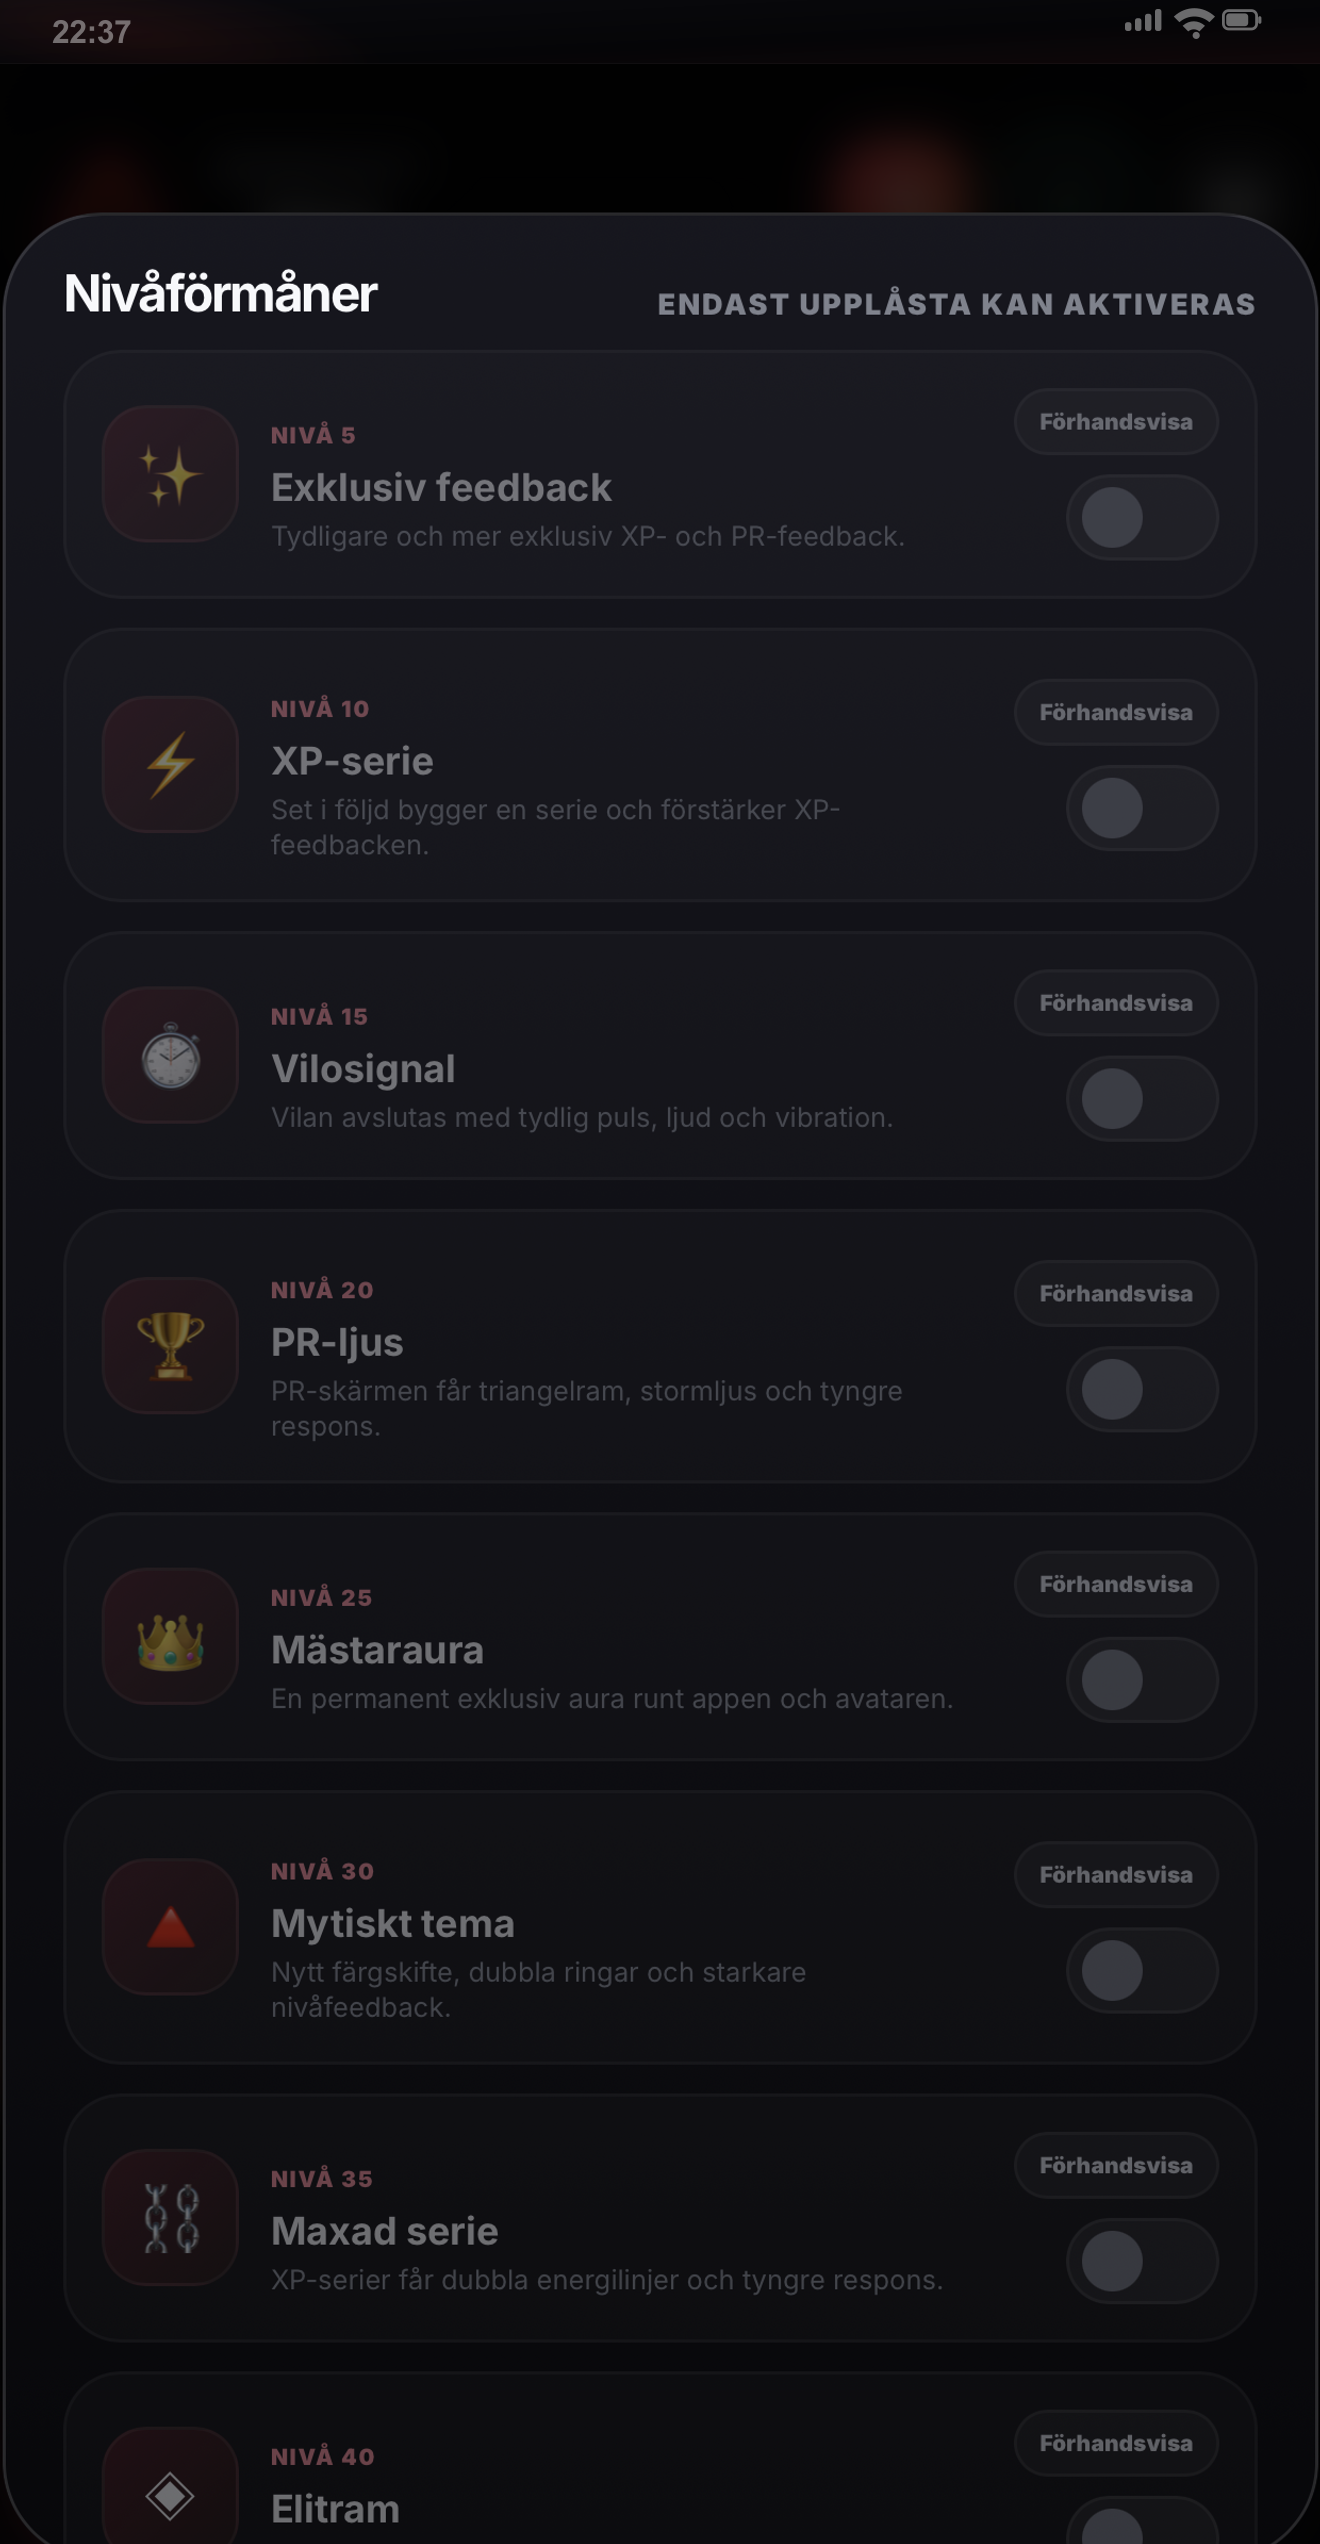Toggle the Mytiskt tema switch

[1142, 1970]
